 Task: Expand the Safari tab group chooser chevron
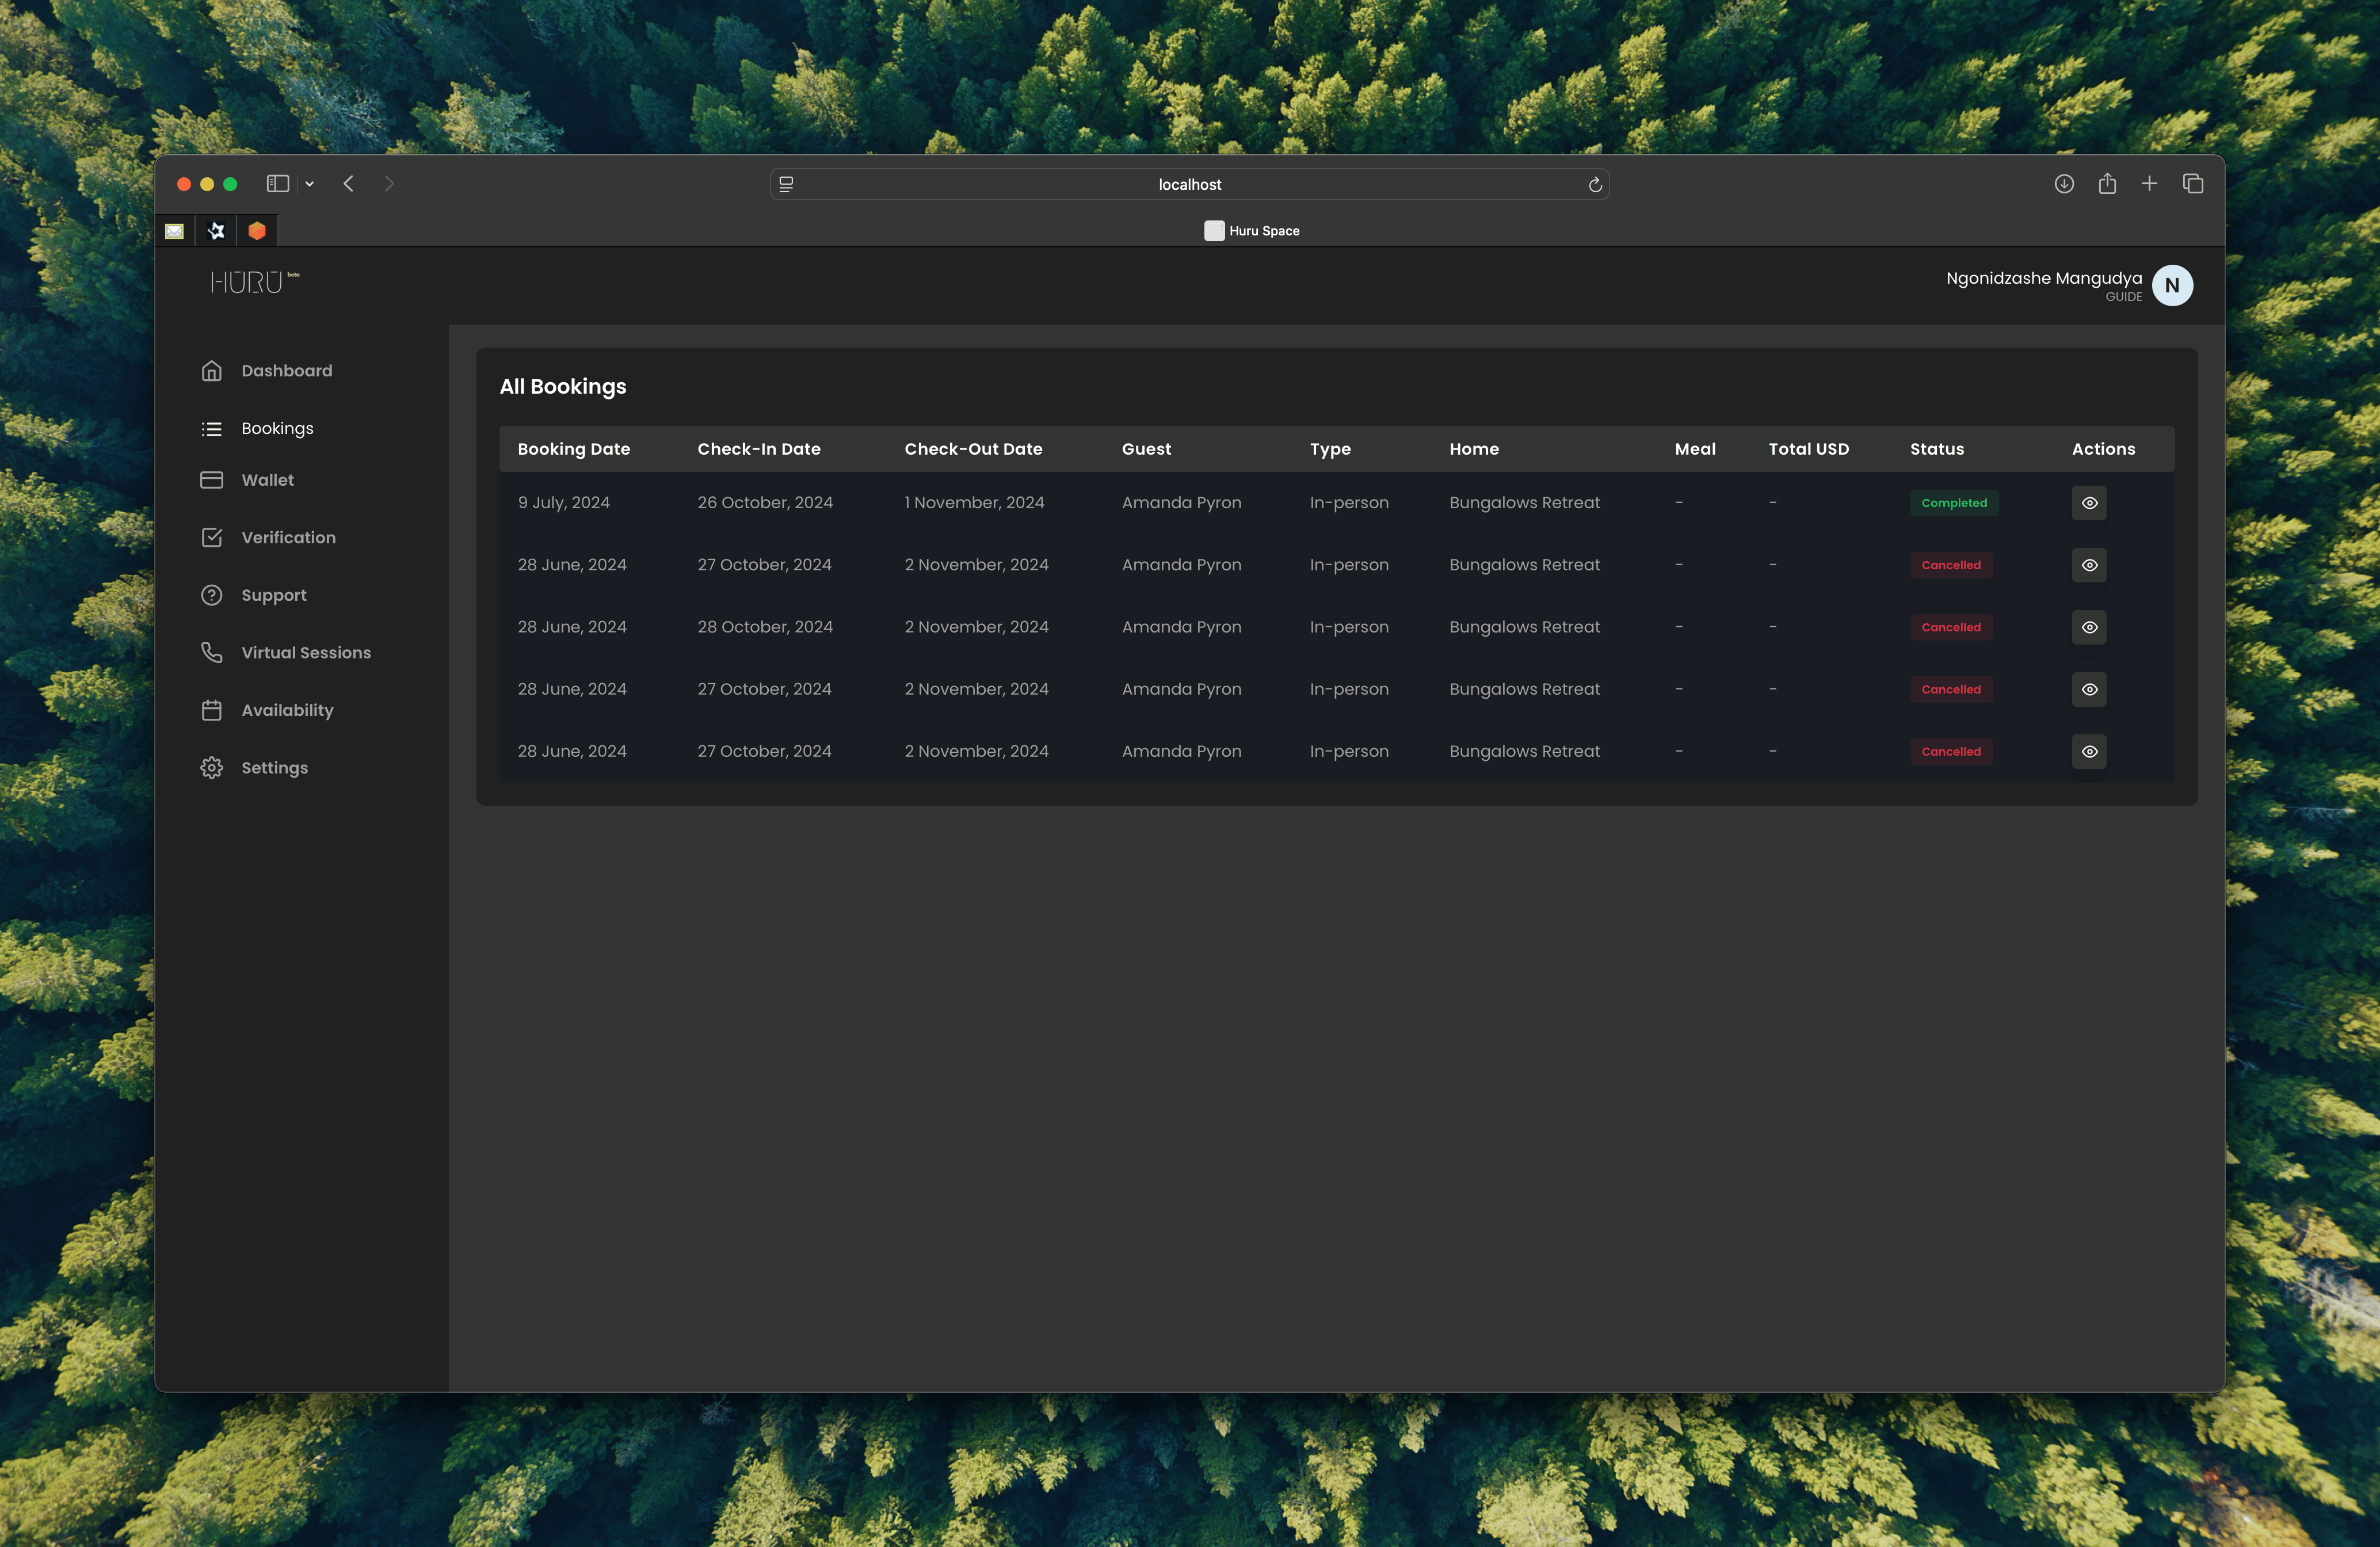pyautogui.click(x=308, y=184)
